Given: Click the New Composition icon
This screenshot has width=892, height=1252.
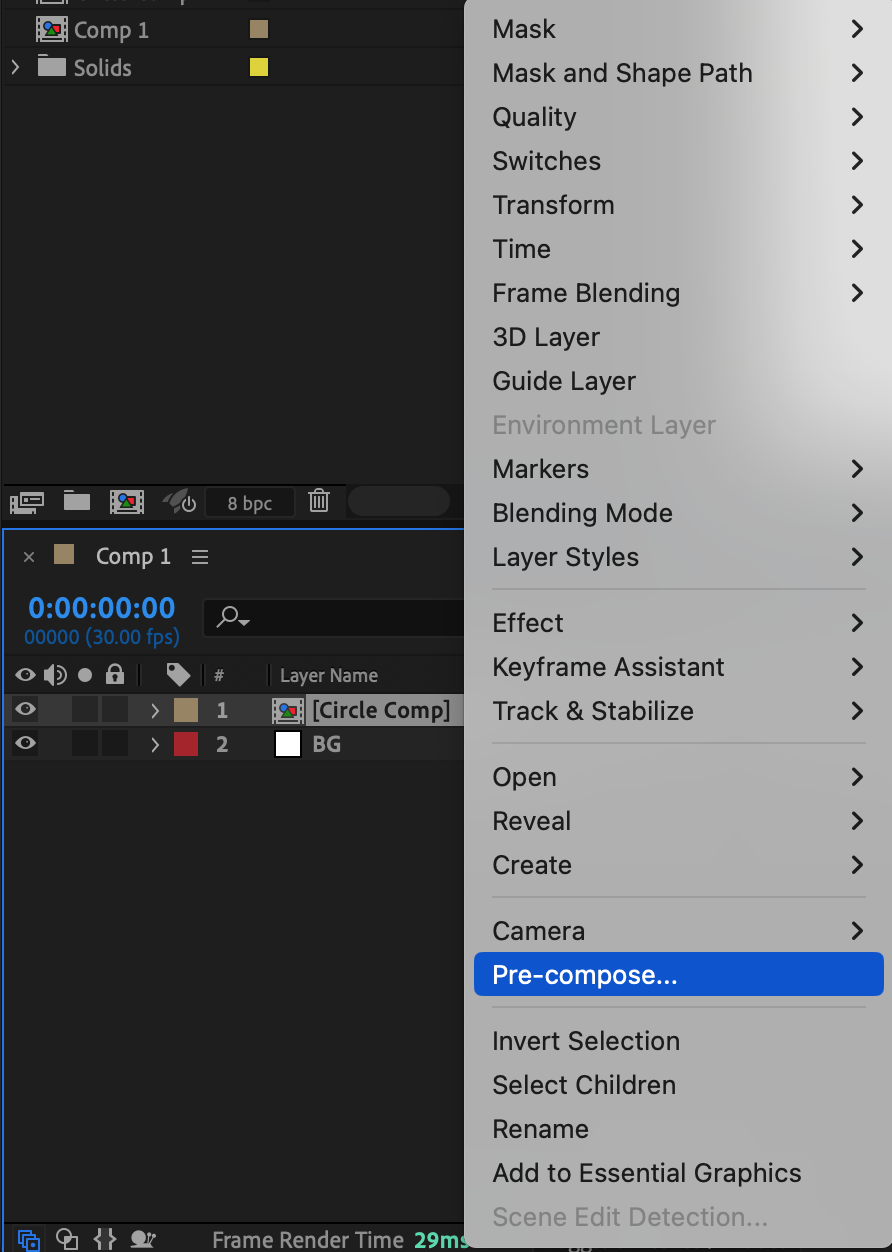Looking at the screenshot, I should point(127,502).
